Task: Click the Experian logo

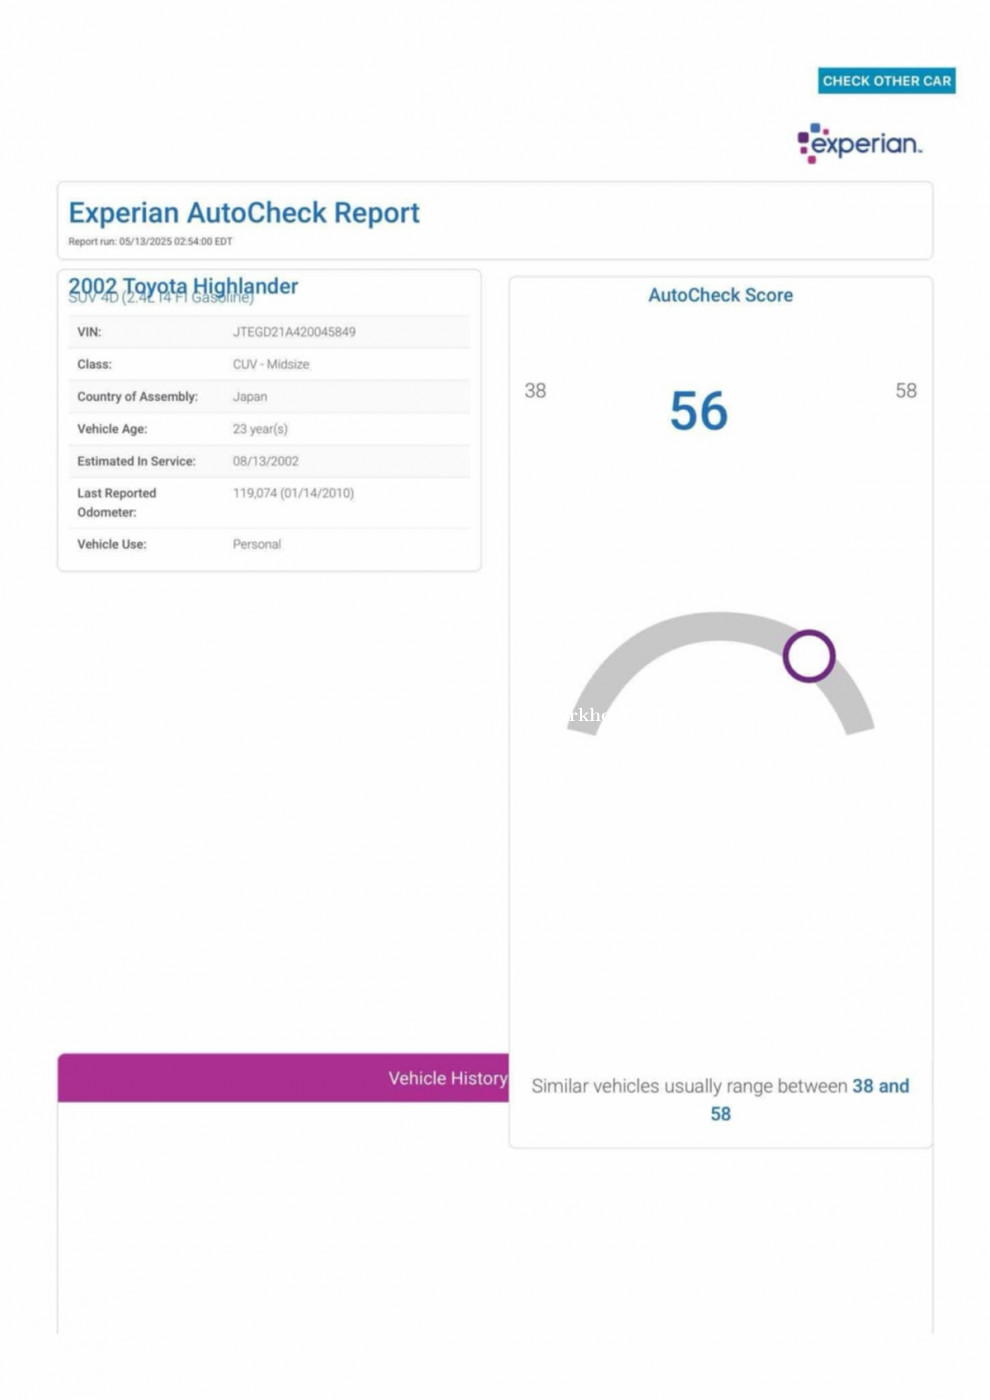Action: coord(859,143)
